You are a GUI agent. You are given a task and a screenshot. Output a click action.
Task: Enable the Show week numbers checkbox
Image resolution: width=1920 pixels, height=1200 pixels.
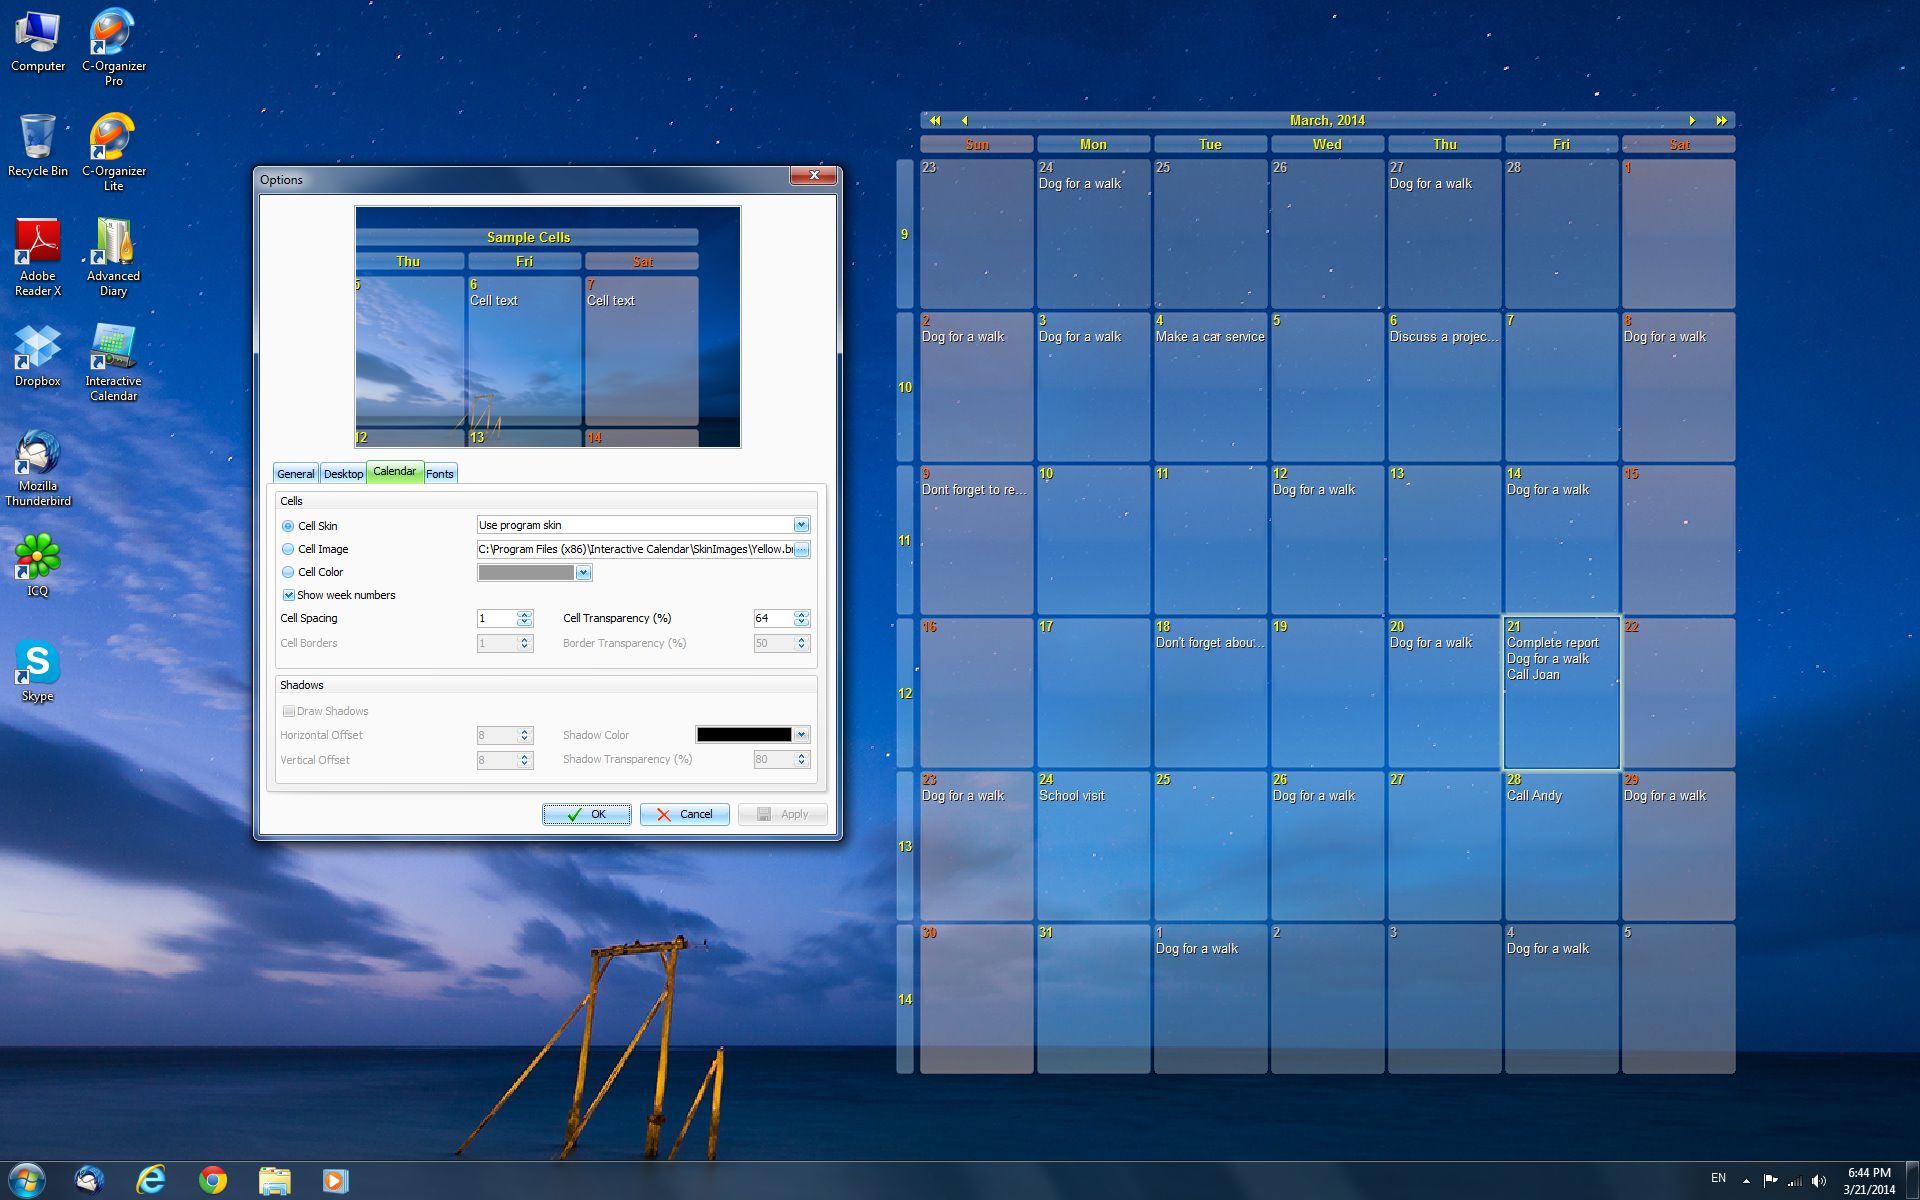[x=286, y=594]
